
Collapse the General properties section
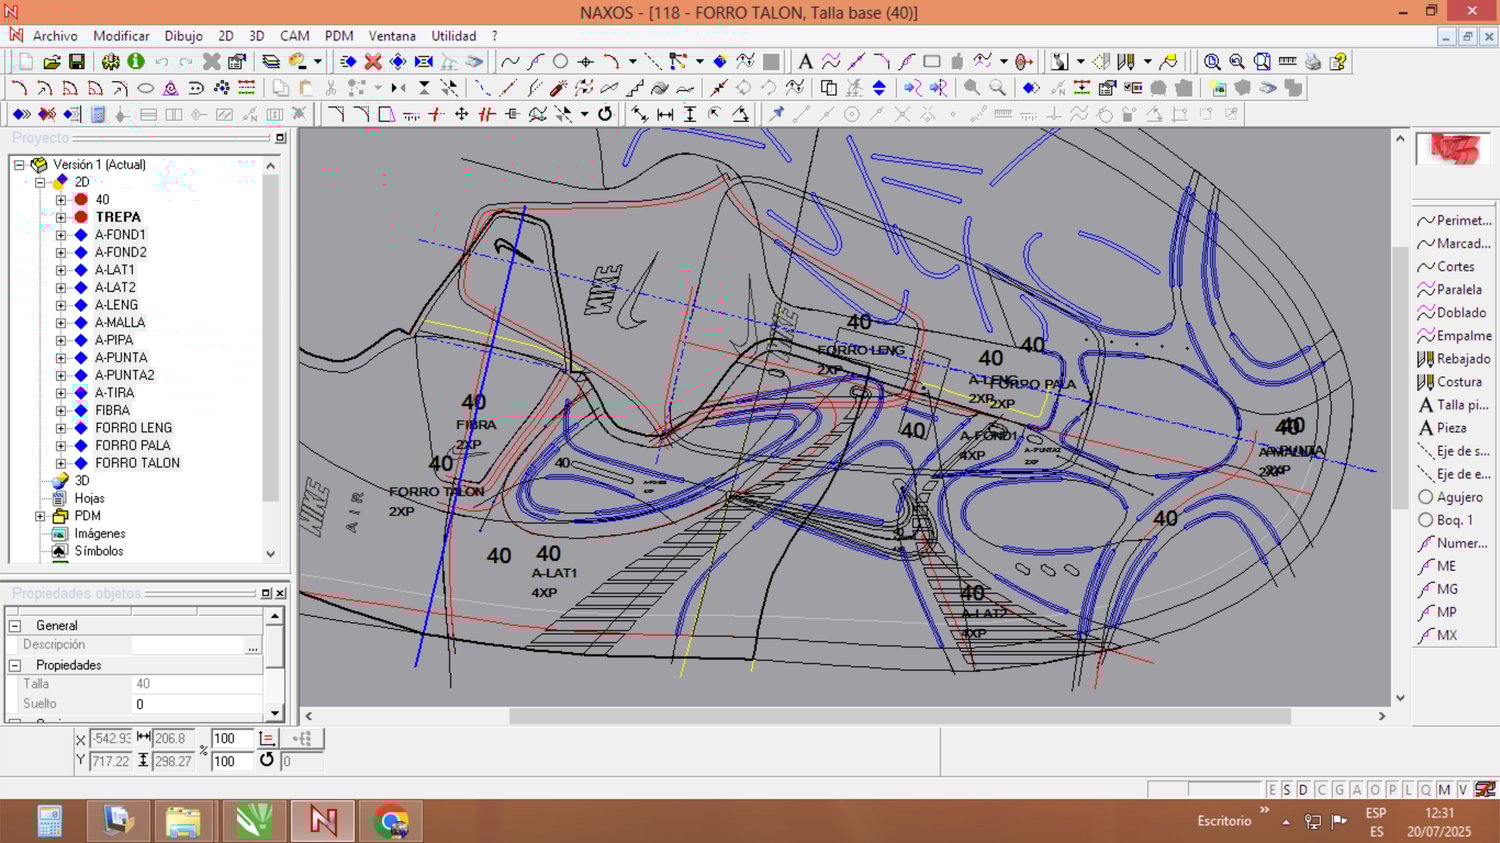click(x=15, y=625)
